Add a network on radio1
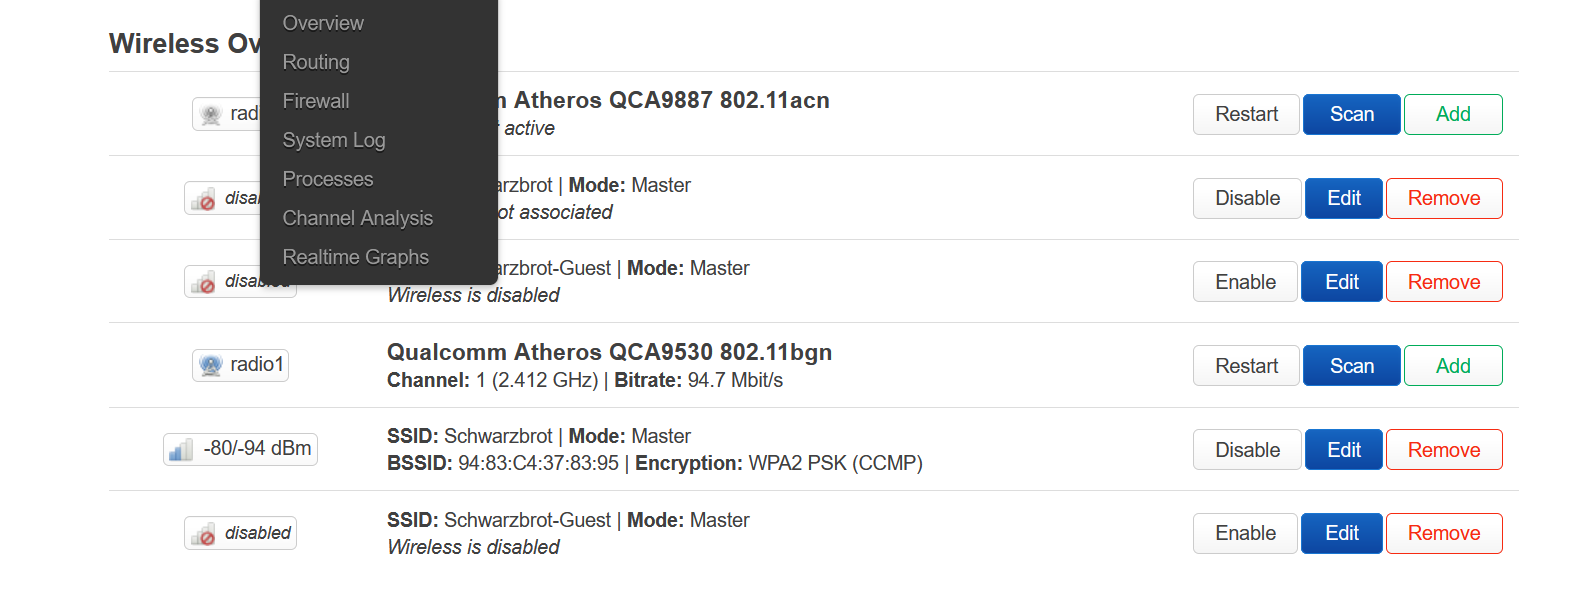This screenshot has height=613, width=1591. click(1452, 366)
